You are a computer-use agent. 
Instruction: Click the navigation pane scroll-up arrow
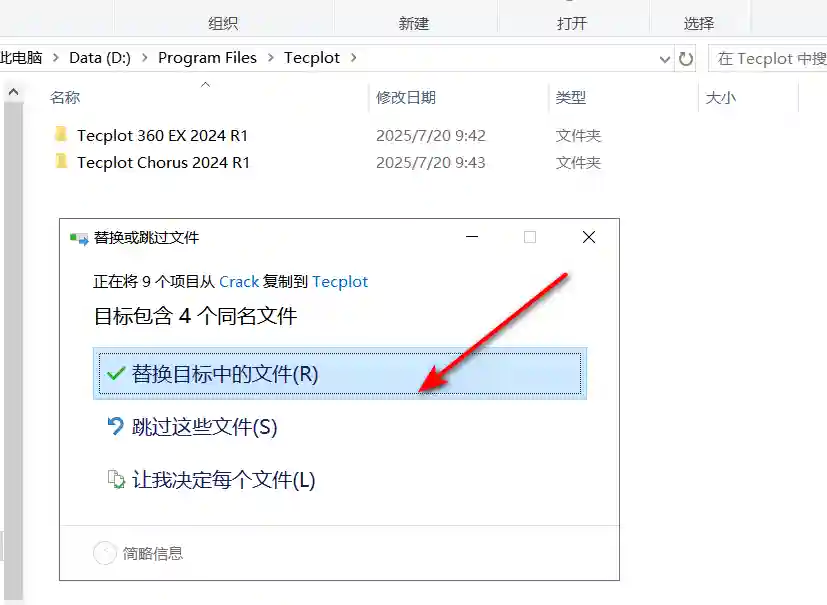click(x=14, y=92)
